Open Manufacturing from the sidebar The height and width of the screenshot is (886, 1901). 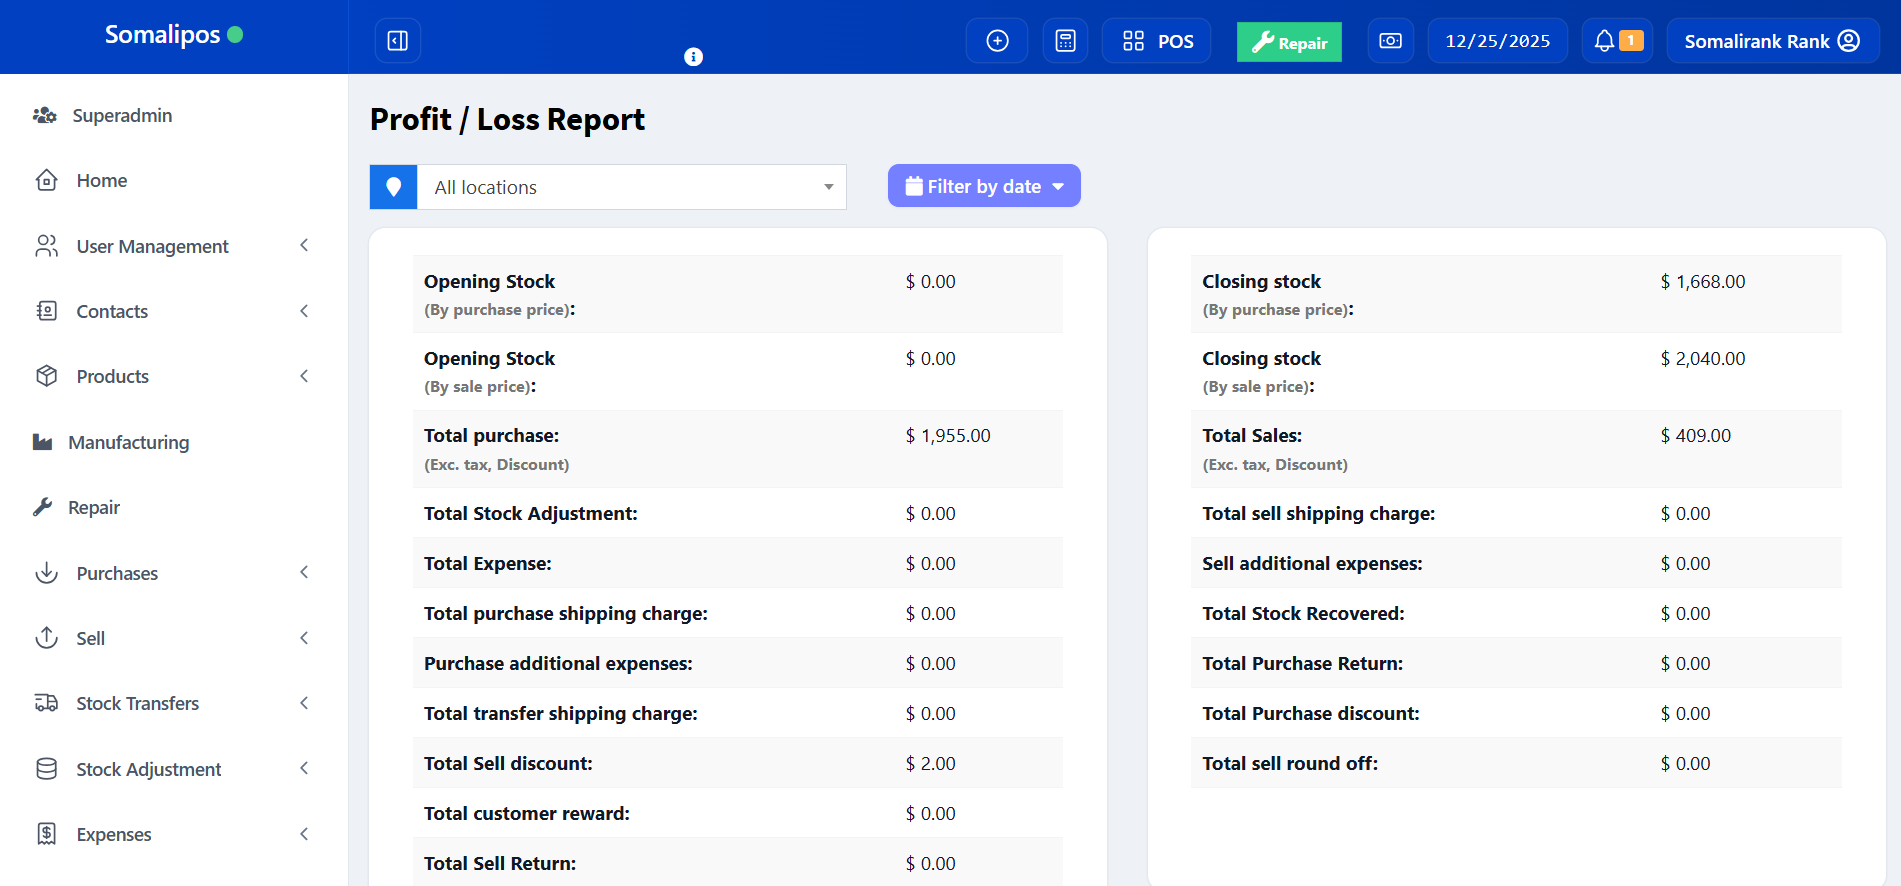click(x=128, y=442)
